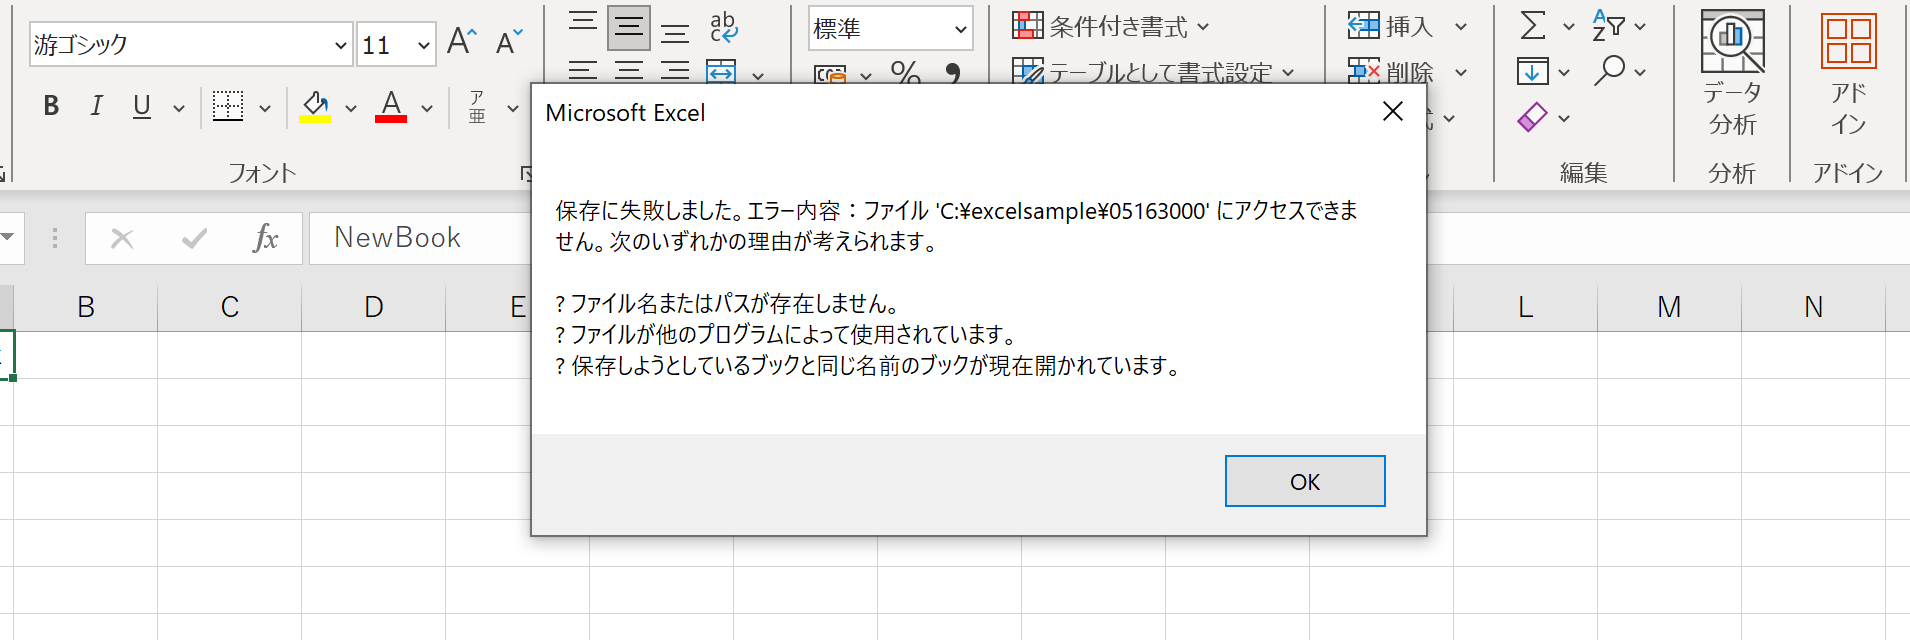
Task: Click fill down icon
Action: pyautogui.click(x=1533, y=71)
